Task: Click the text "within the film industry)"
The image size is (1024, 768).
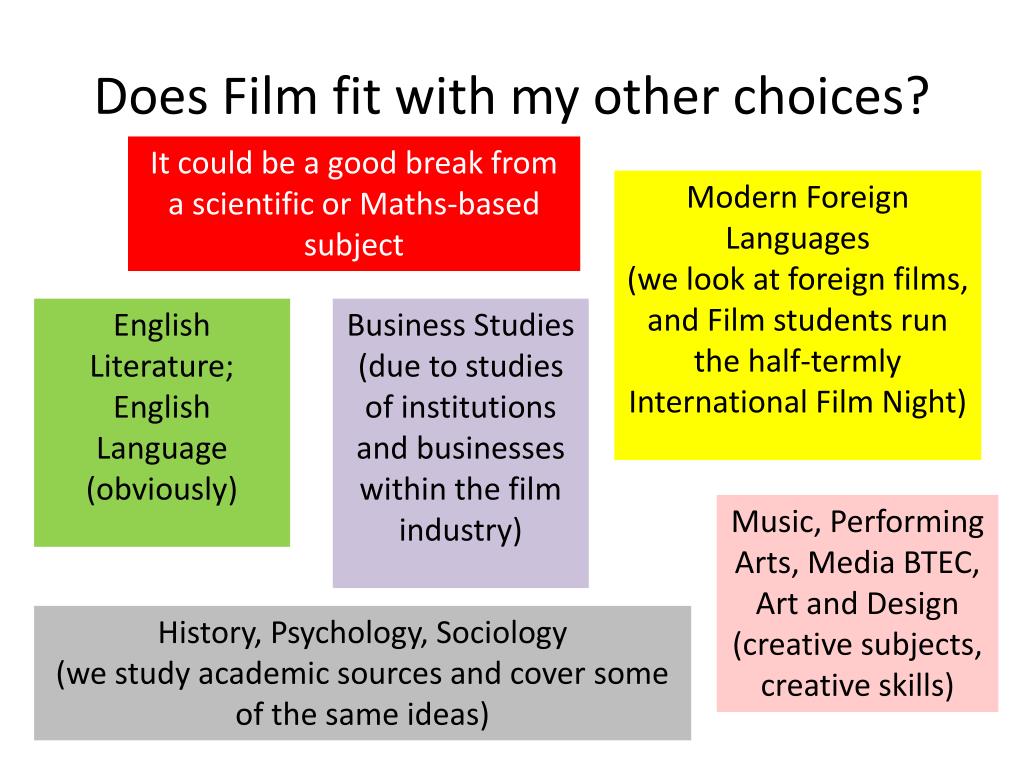Action: 460,509
